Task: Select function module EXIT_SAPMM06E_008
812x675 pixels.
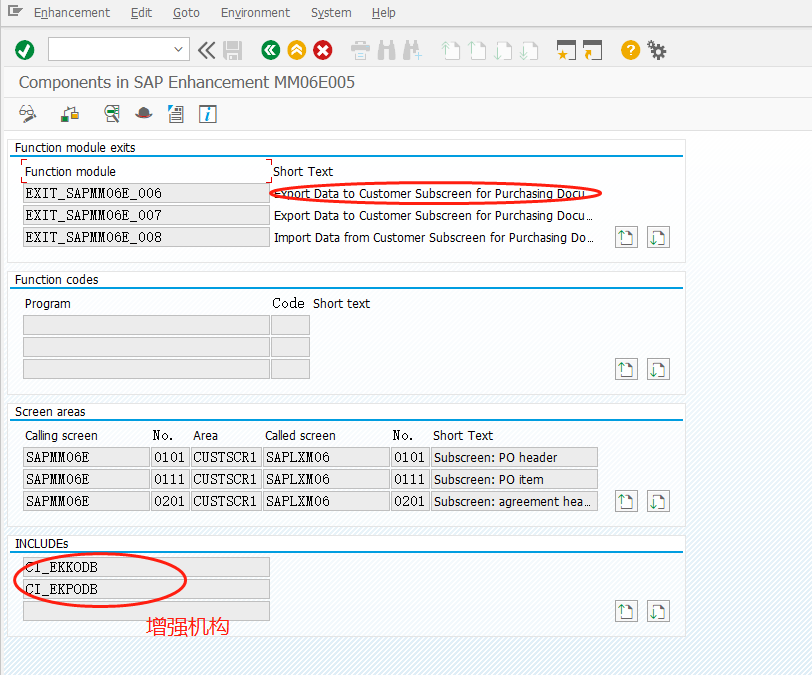Action: (146, 237)
